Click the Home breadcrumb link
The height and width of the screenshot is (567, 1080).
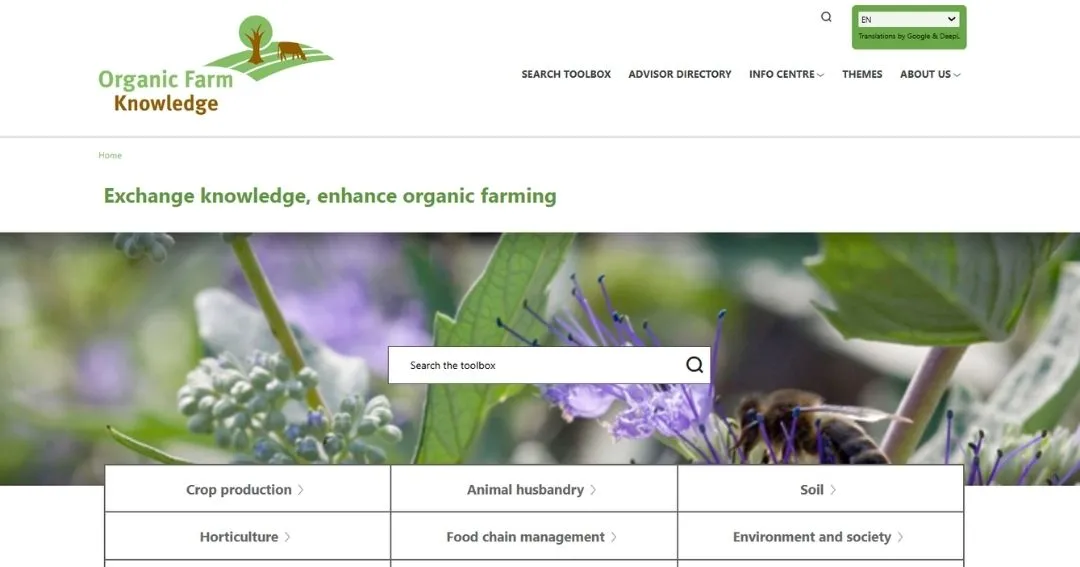coord(110,155)
